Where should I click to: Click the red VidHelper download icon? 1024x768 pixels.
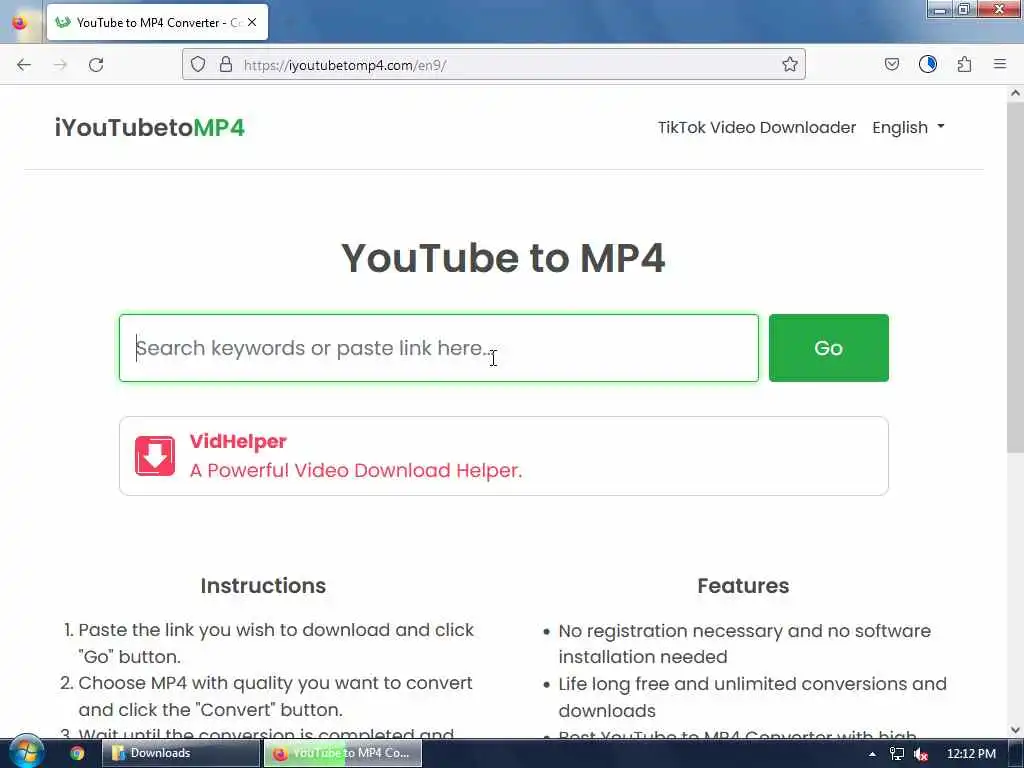click(155, 456)
